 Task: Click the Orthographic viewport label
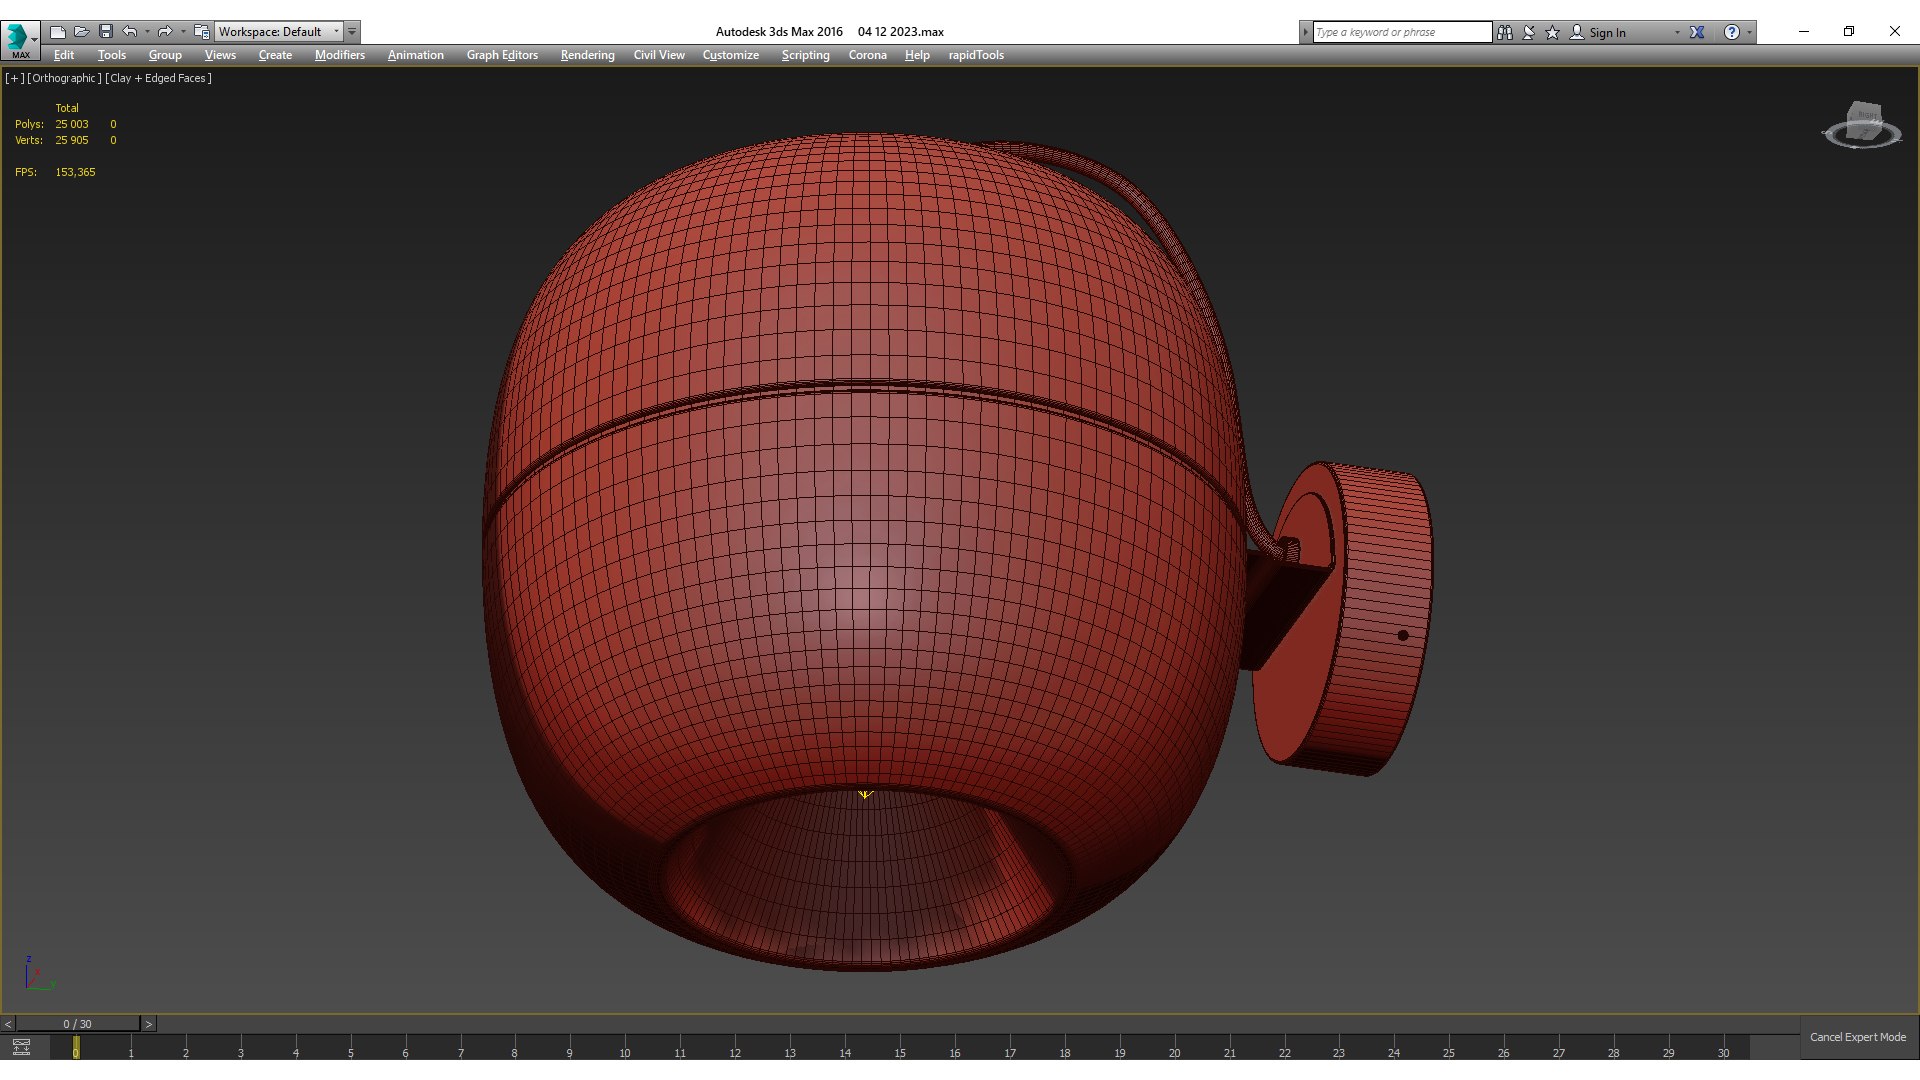pos(64,78)
